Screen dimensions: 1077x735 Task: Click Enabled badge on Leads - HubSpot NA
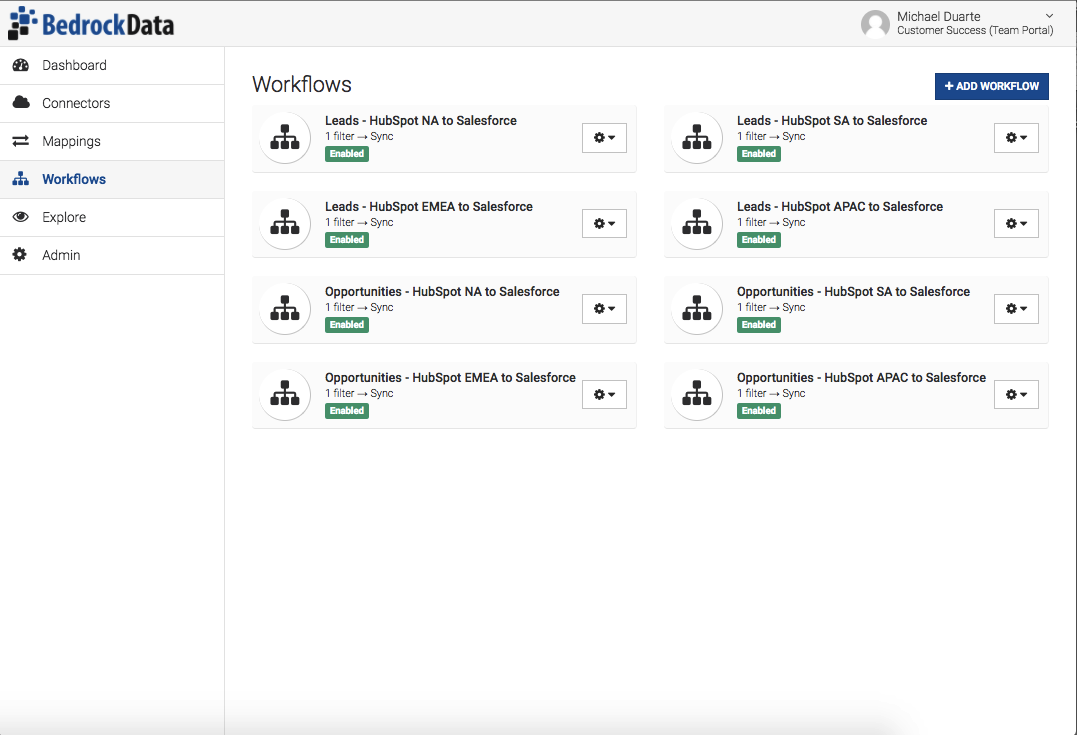(347, 154)
